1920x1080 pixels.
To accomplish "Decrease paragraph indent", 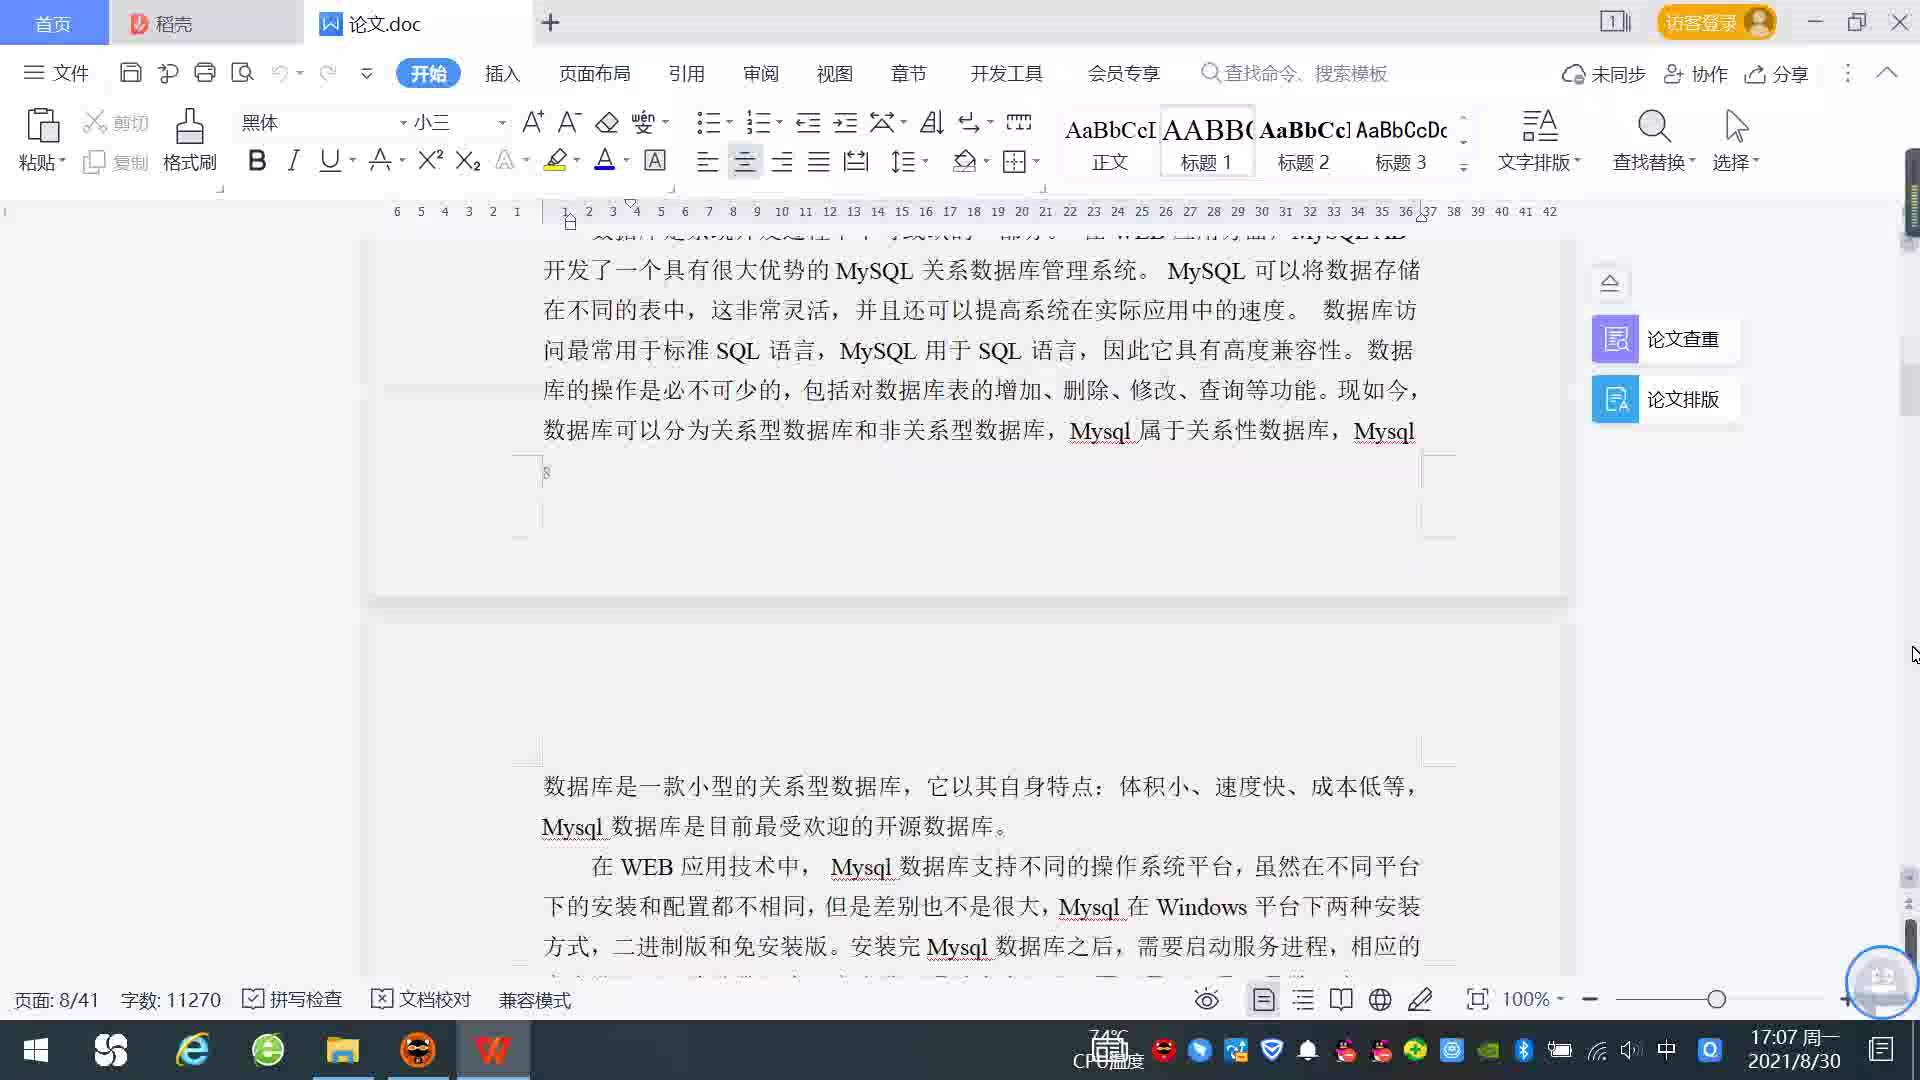I will pyautogui.click(x=808, y=122).
